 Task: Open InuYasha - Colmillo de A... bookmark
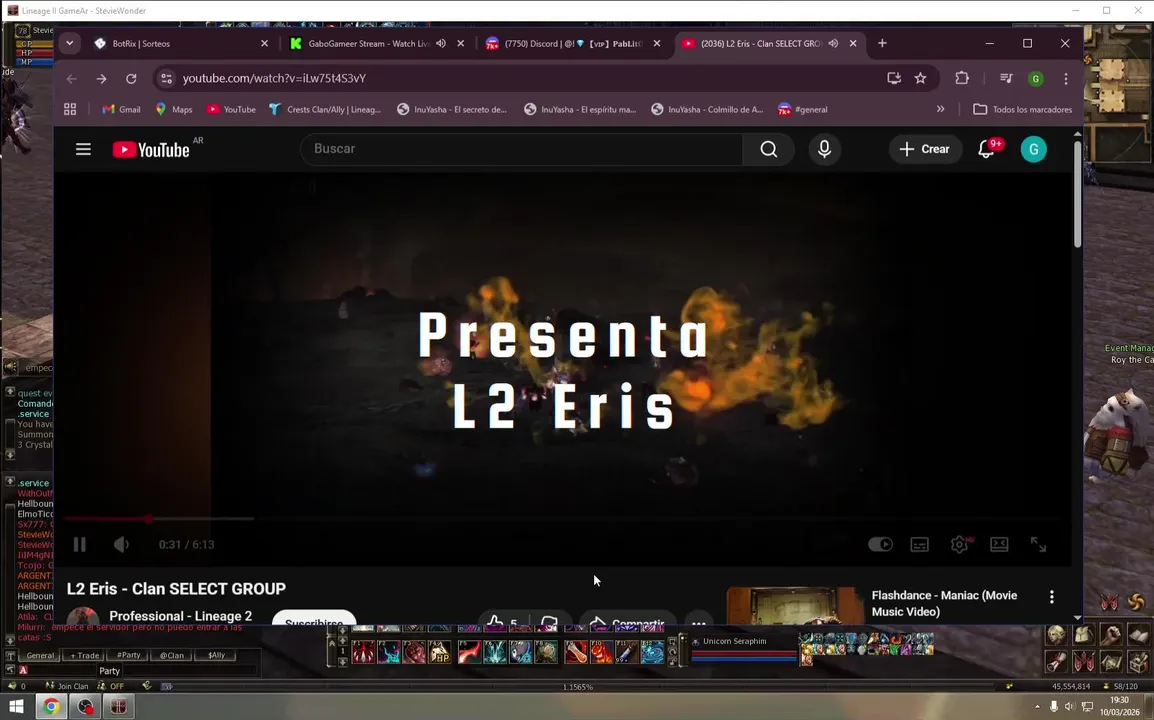tap(707, 109)
